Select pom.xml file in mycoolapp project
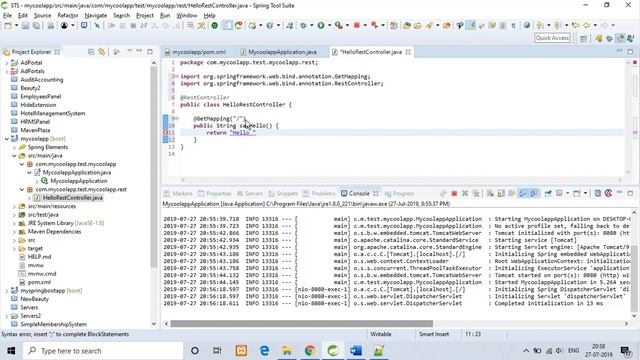Viewport: 640px width, 360px height. tap(39, 282)
